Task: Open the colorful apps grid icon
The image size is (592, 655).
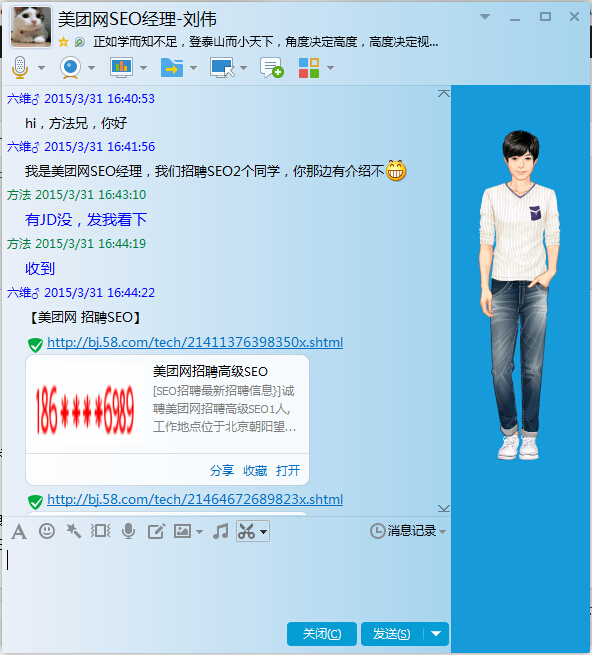Action: pyautogui.click(x=309, y=68)
